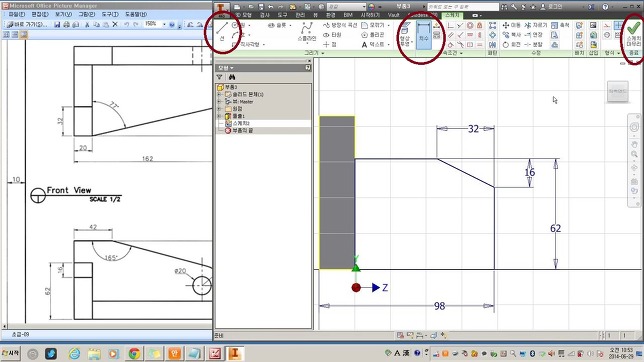
Task: Select the Polygon (폴리곤) tool
Action: click(x=373, y=35)
